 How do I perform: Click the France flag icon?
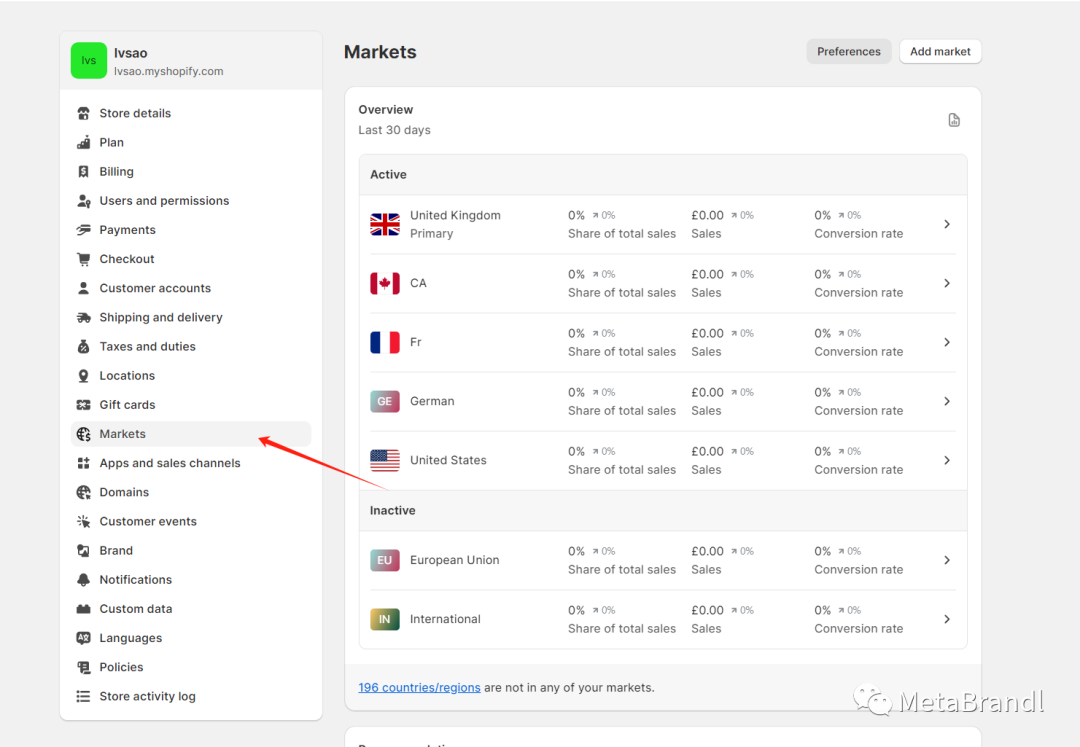click(384, 342)
